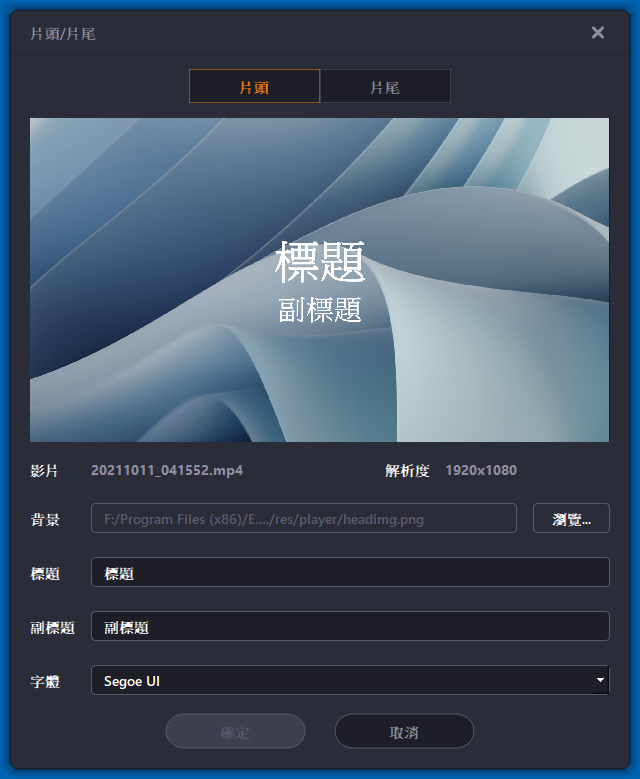
Task: Click inside the 標題 text field
Action: tap(350, 572)
